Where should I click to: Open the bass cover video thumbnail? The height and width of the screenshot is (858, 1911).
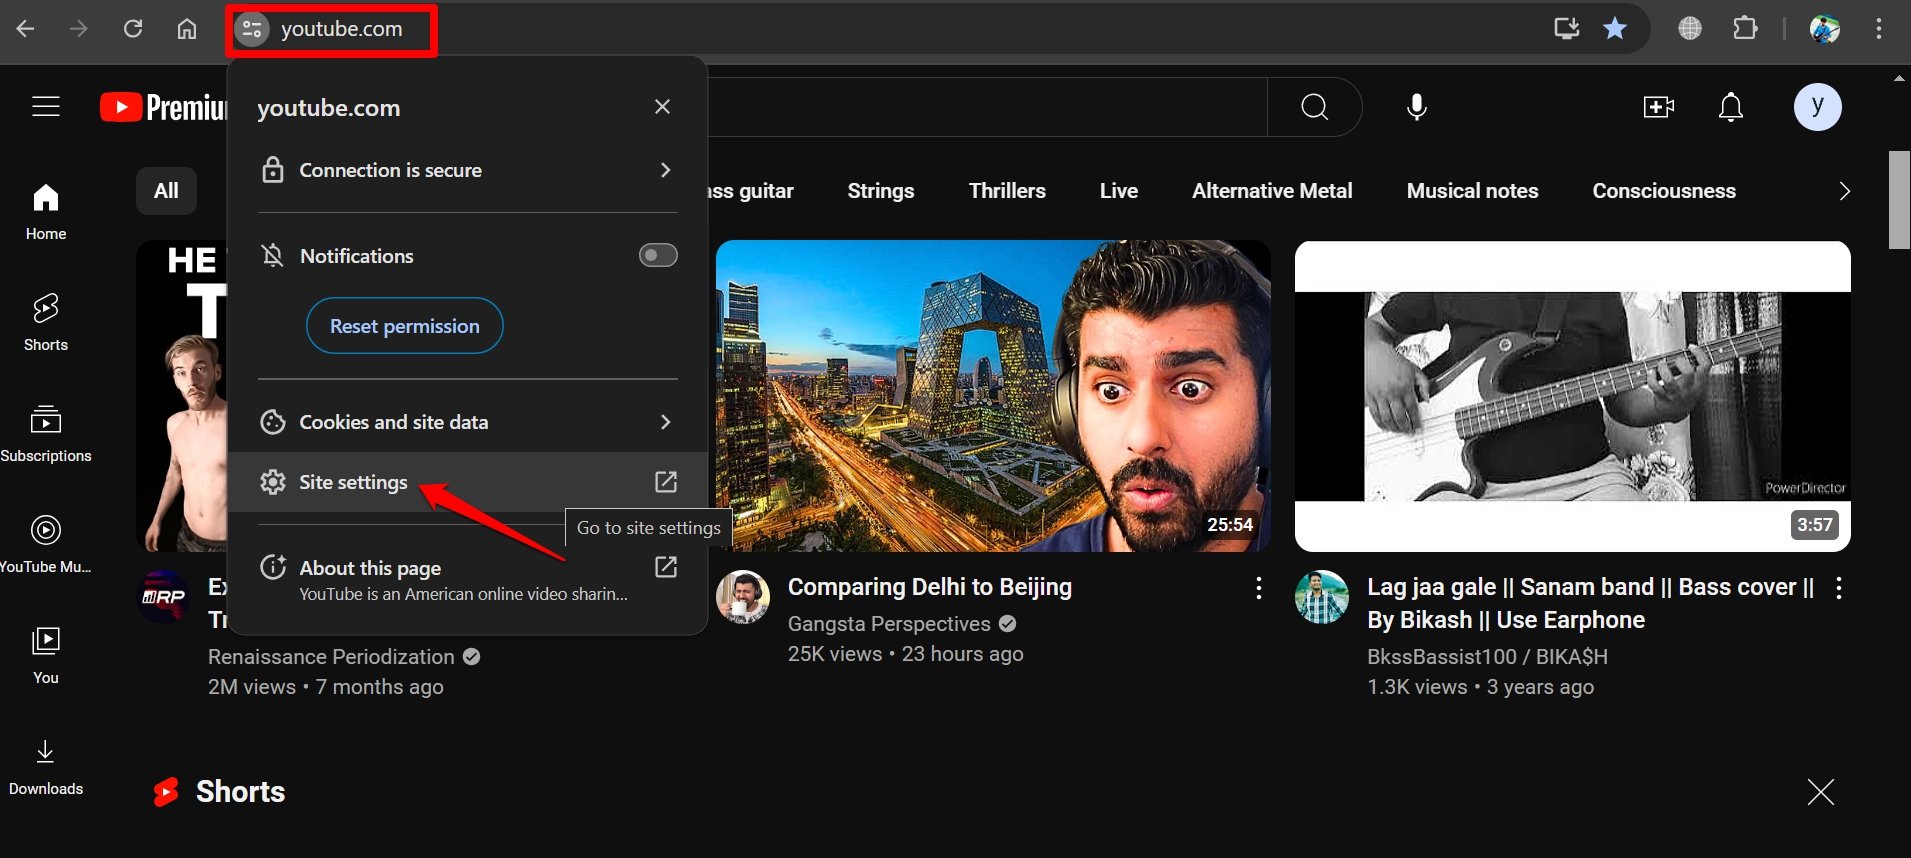tap(1573, 396)
